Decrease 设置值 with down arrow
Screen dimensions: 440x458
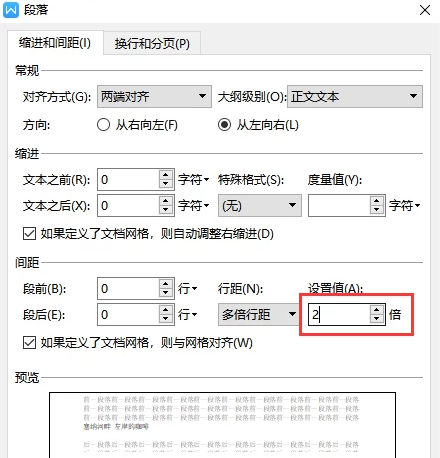click(x=377, y=319)
